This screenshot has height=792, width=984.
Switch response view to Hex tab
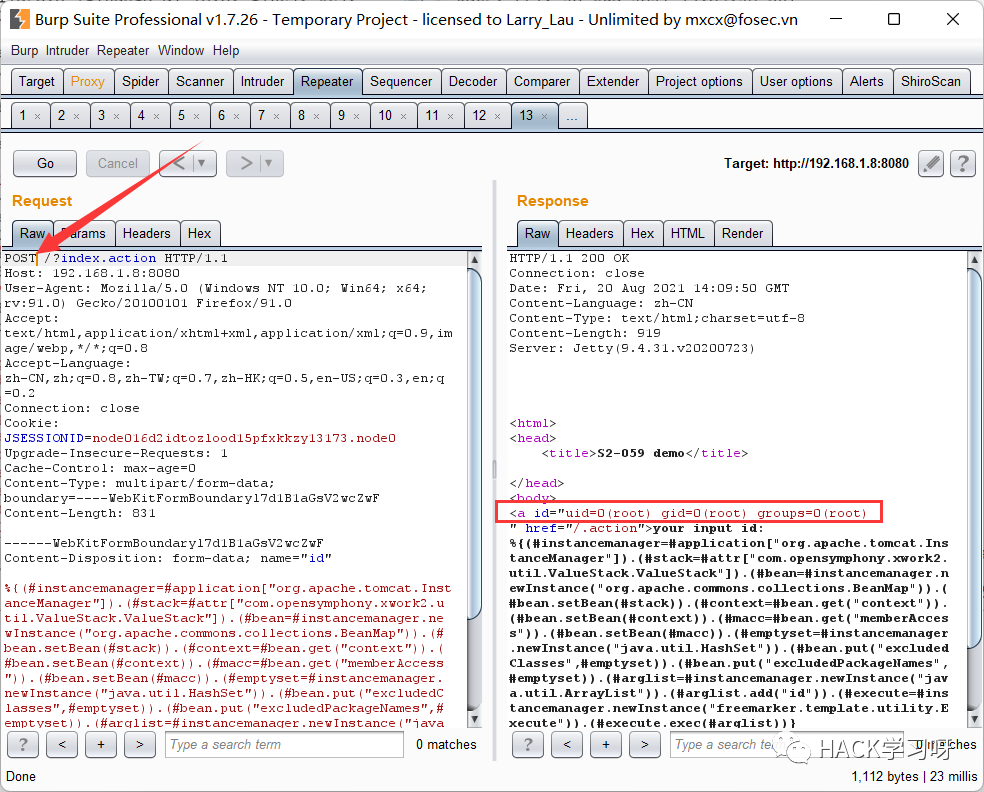coord(642,233)
